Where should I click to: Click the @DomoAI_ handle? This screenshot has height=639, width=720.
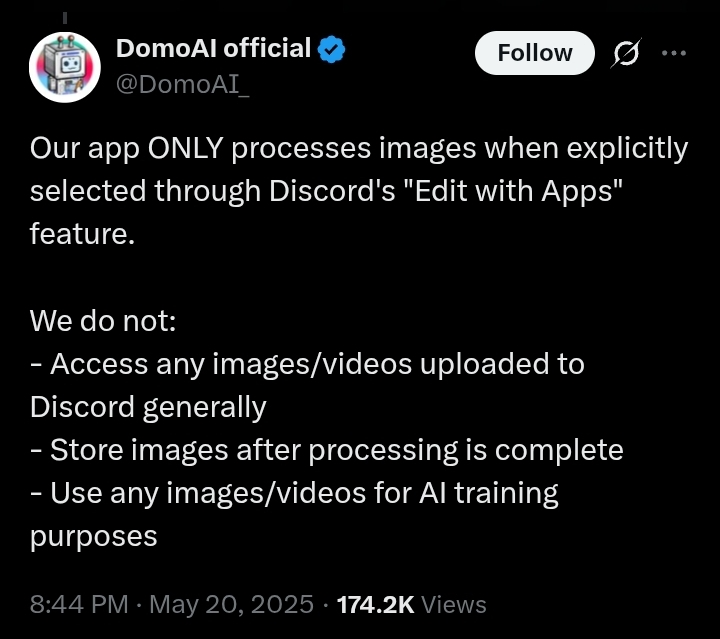pos(183,84)
